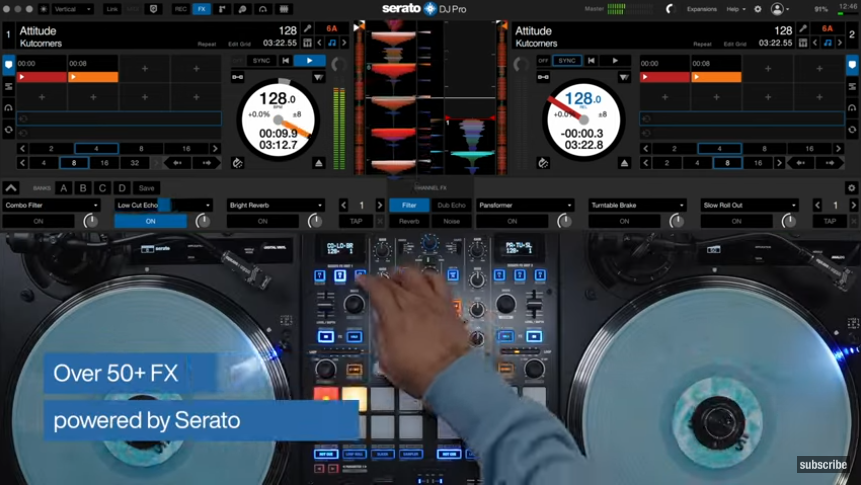Adjust the Combo Filter depth knob
The width and height of the screenshot is (861, 485).
[91, 221]
